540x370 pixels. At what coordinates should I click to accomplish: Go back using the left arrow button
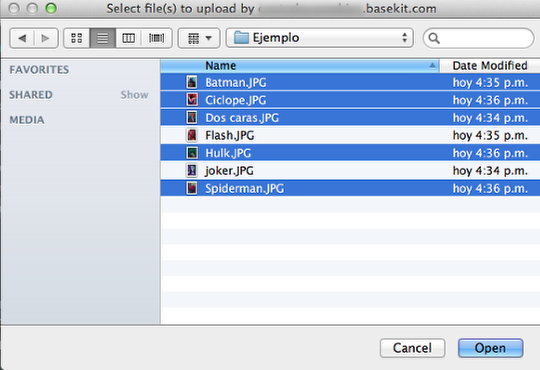[x=22, y=38]
